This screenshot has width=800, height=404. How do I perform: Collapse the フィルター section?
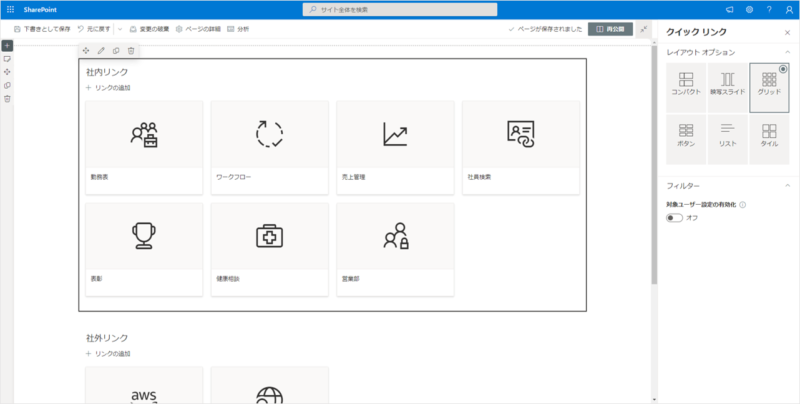coord(786,186)
